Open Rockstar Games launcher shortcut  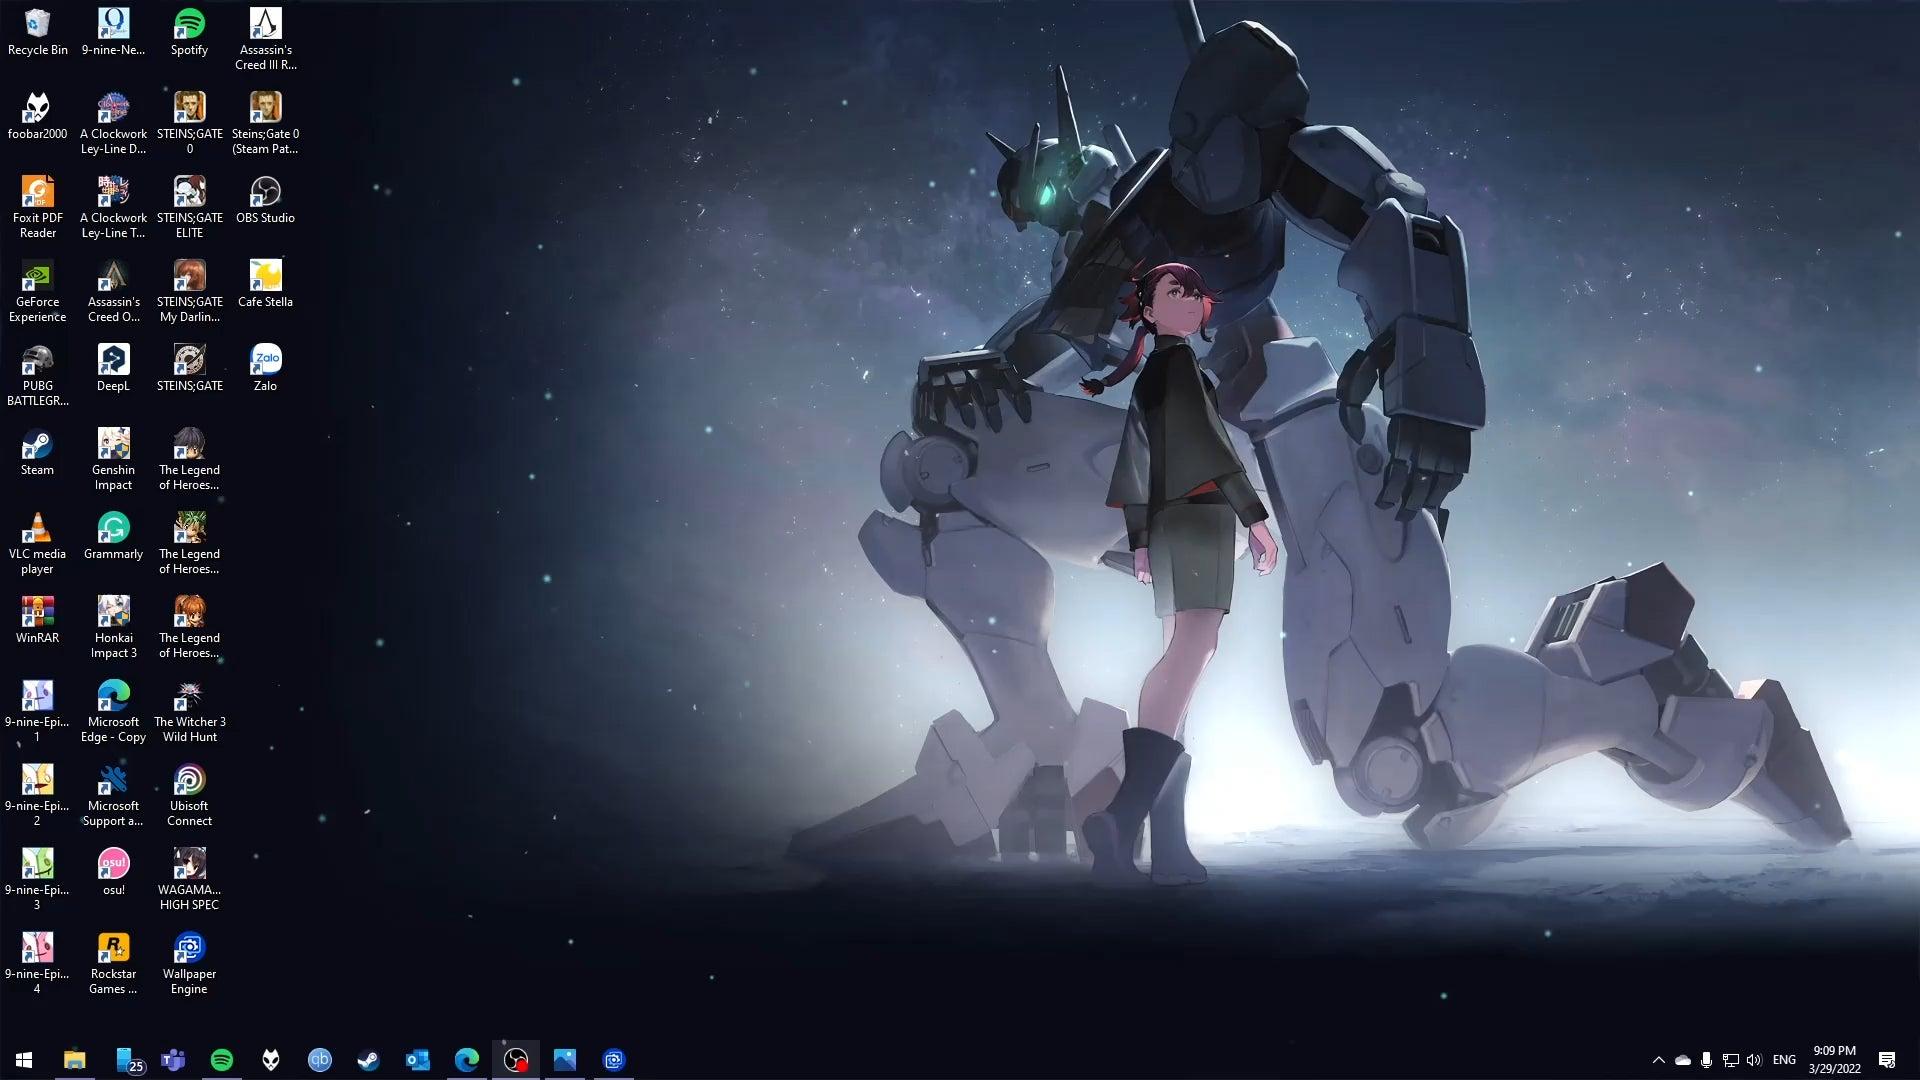pos(113,963)
